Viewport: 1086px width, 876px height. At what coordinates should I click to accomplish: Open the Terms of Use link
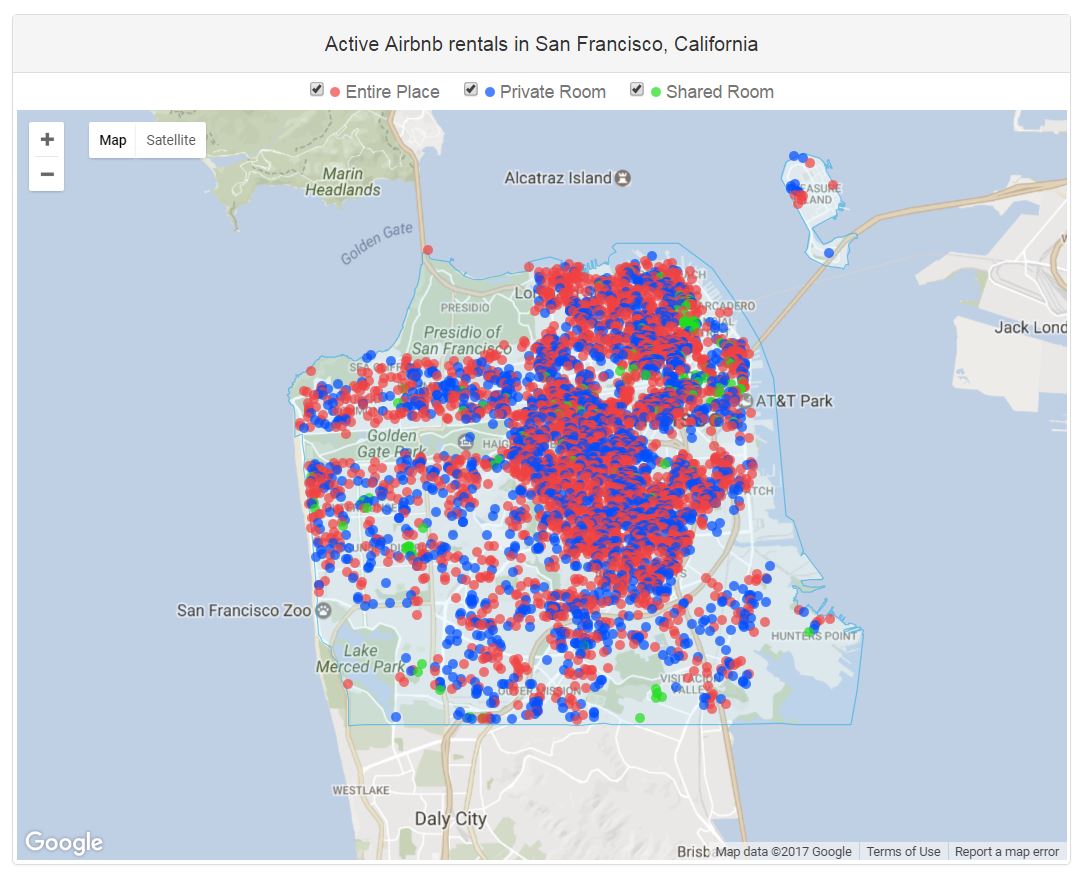(x=903, y=852)
